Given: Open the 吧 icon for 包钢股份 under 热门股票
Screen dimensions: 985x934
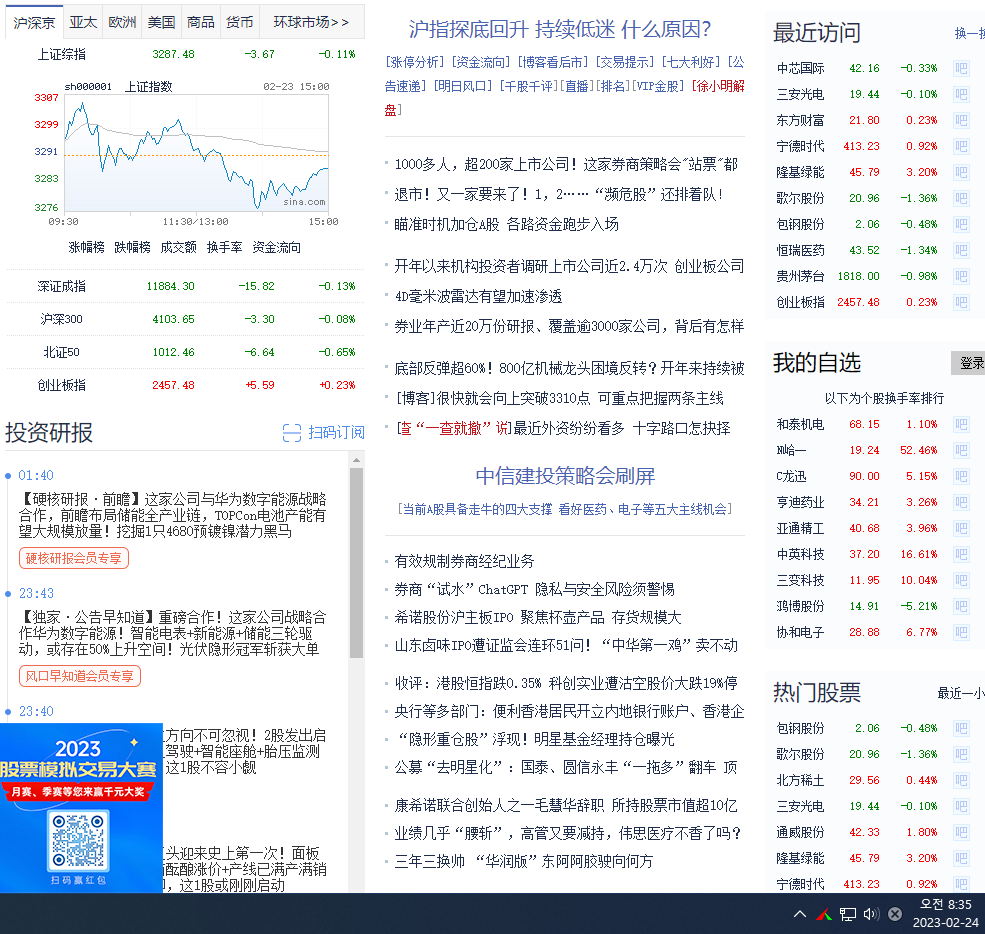Looking at the screenshot, I should [961, 728].
